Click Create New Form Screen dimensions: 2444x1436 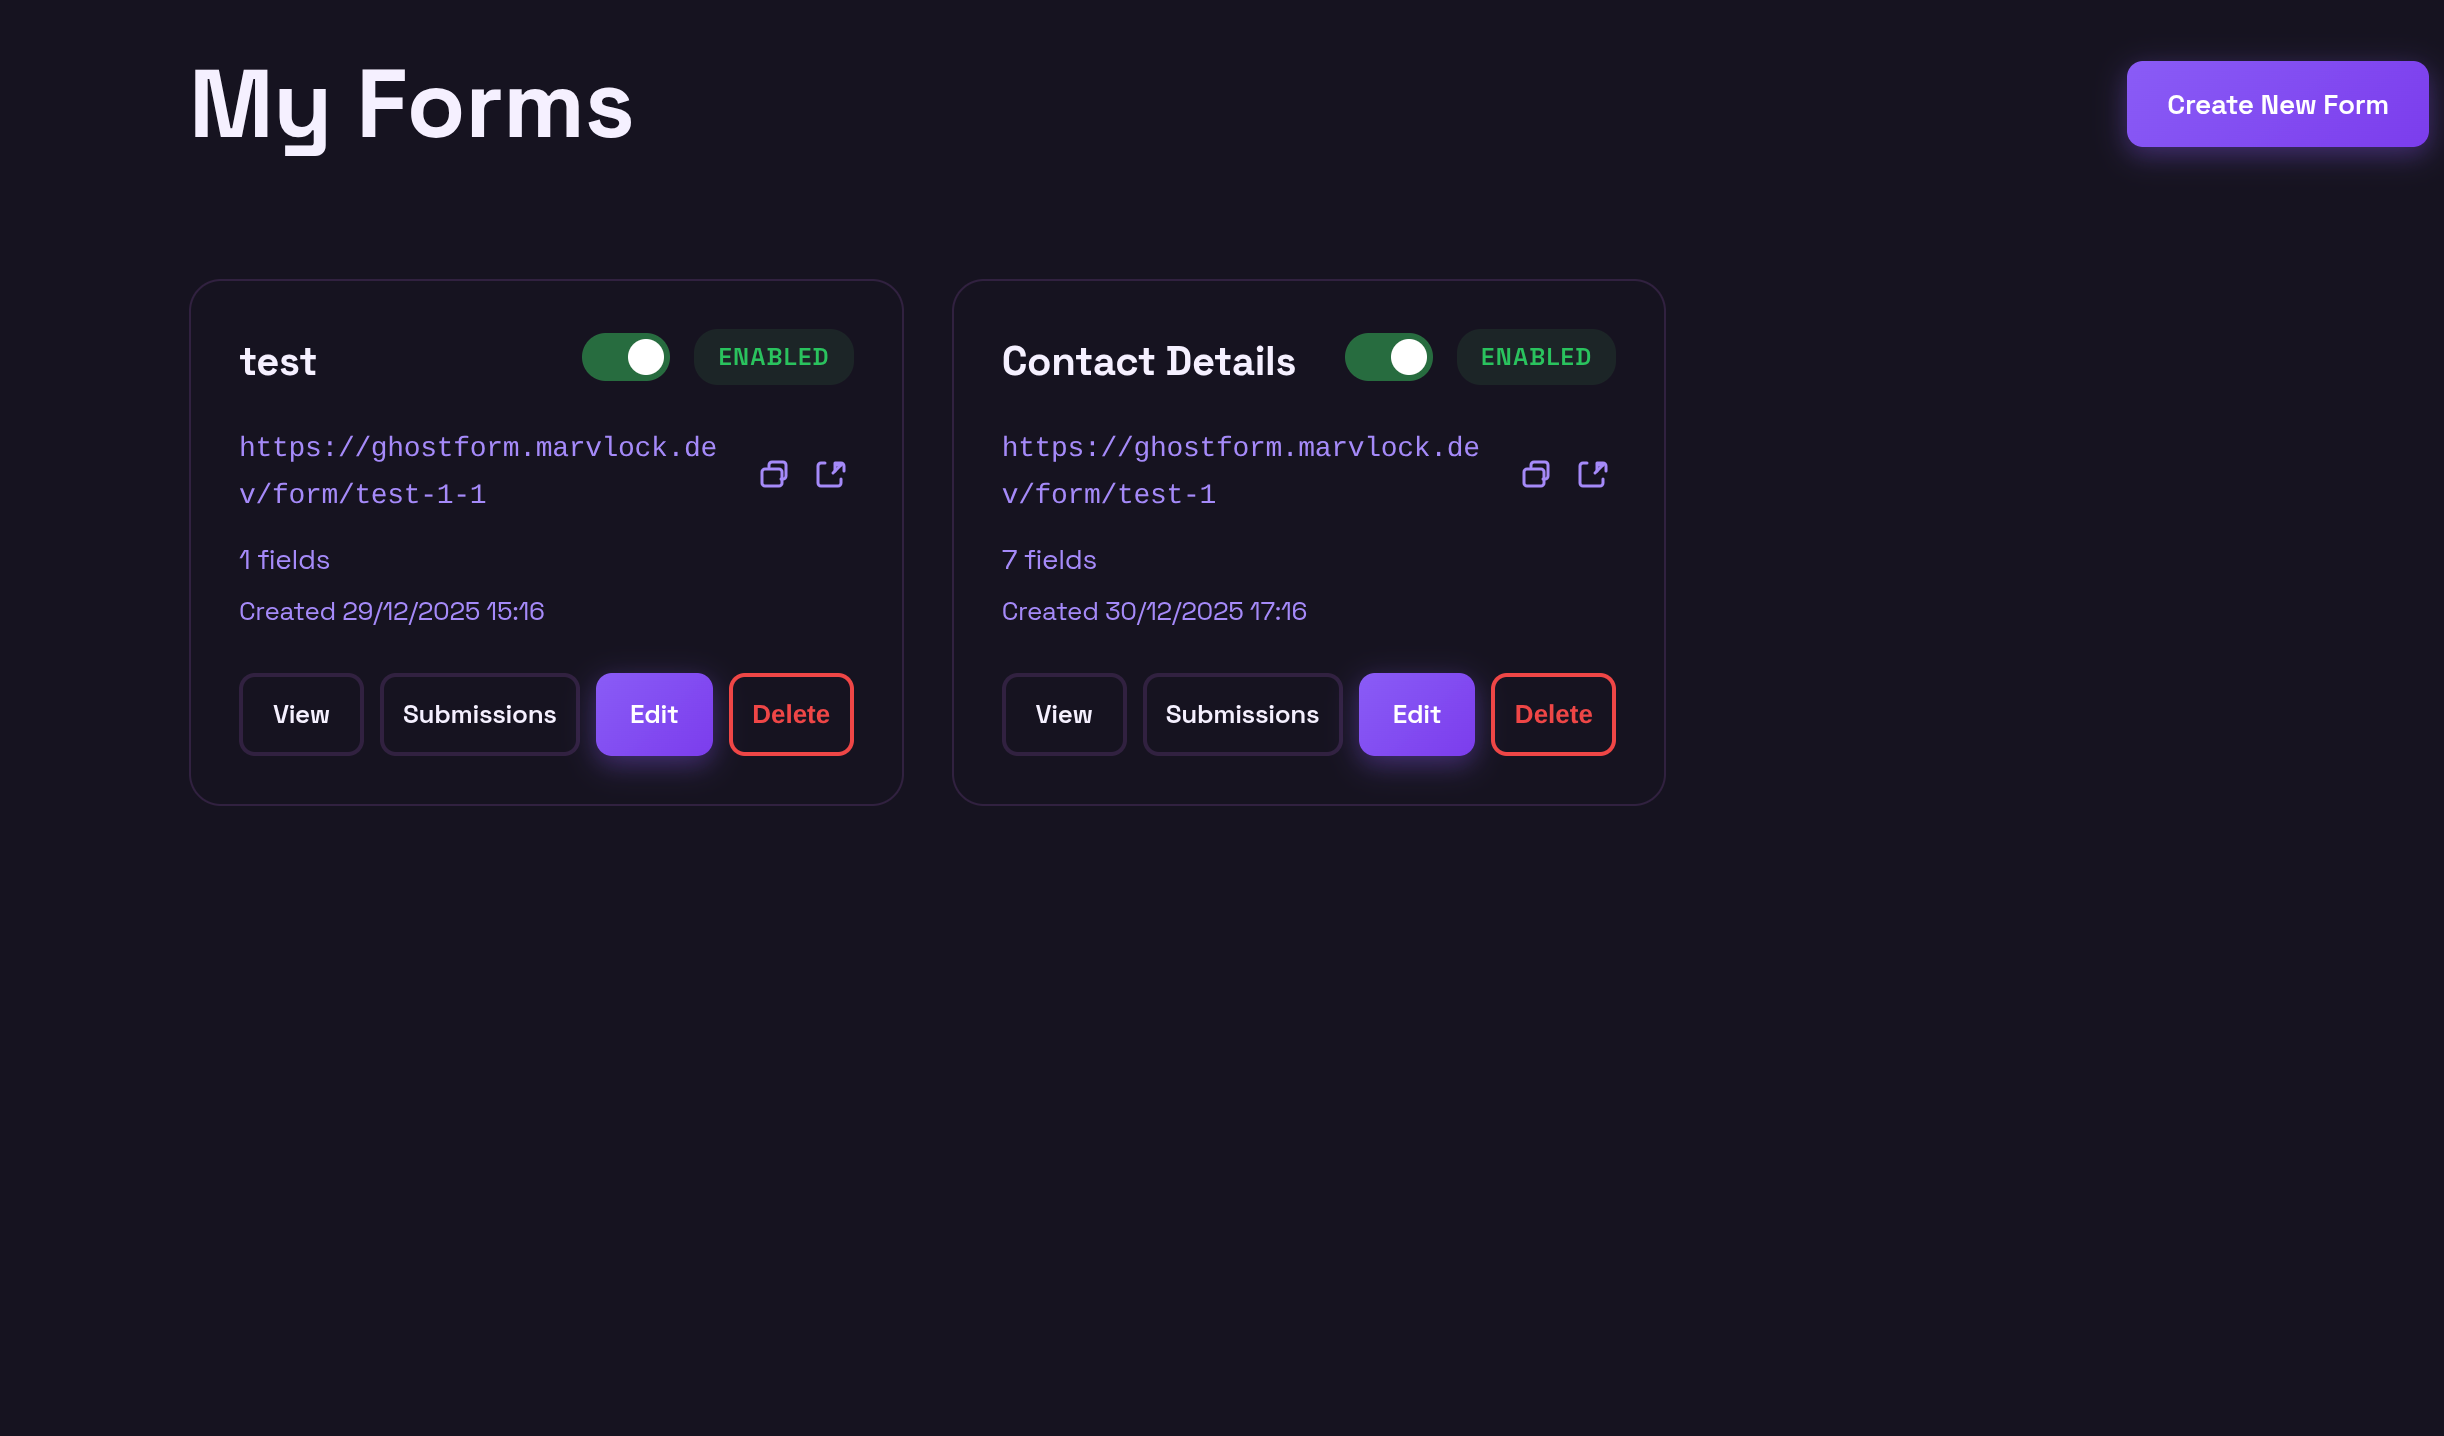[x=2276, y=103]
